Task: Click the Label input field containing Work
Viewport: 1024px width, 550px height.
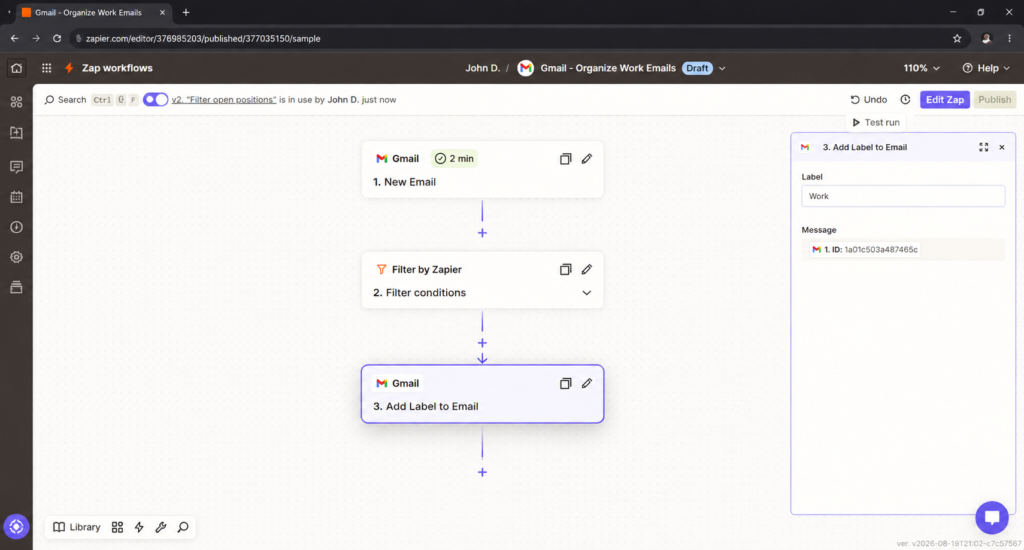Action: pyautogui.click(x=903, y=196)
